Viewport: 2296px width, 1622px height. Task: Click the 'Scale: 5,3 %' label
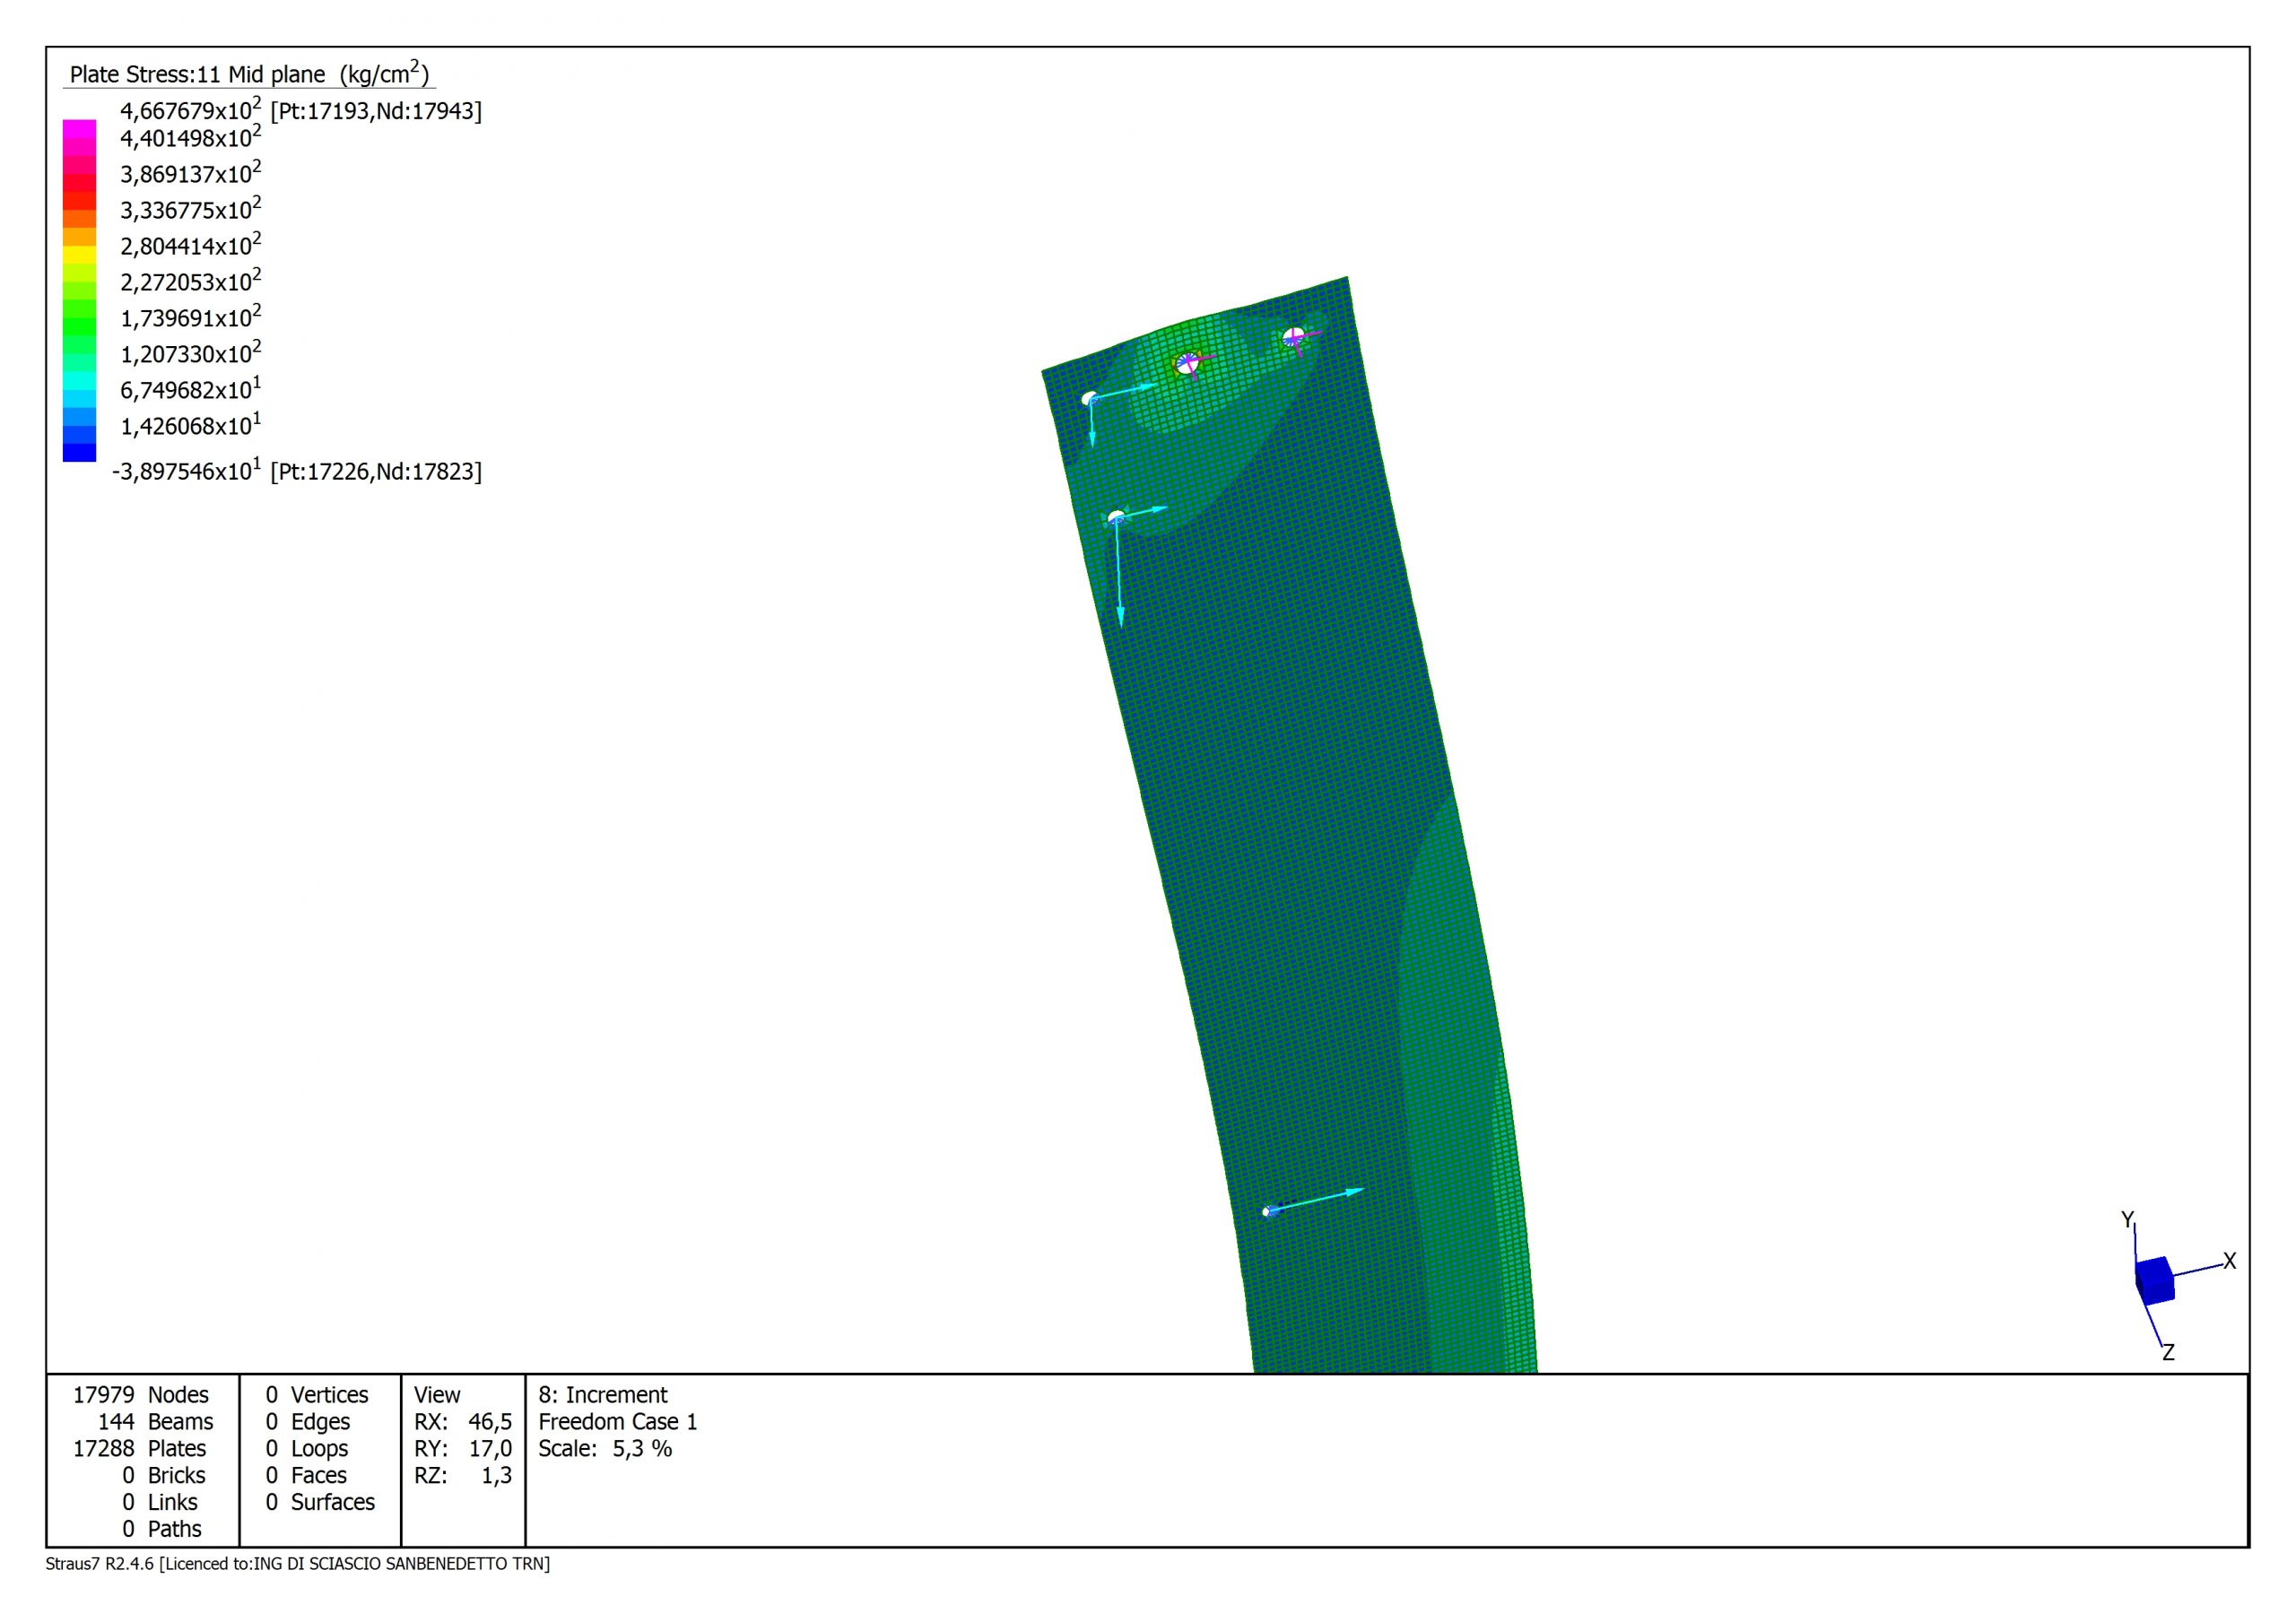605,1449
